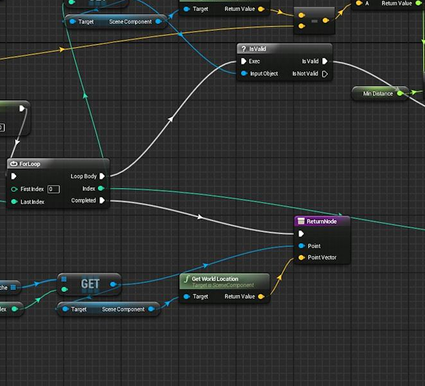This screenshot has width=425, height=386.
Task: Select the Min Distance variable node
Action: (x=380, y=93)
